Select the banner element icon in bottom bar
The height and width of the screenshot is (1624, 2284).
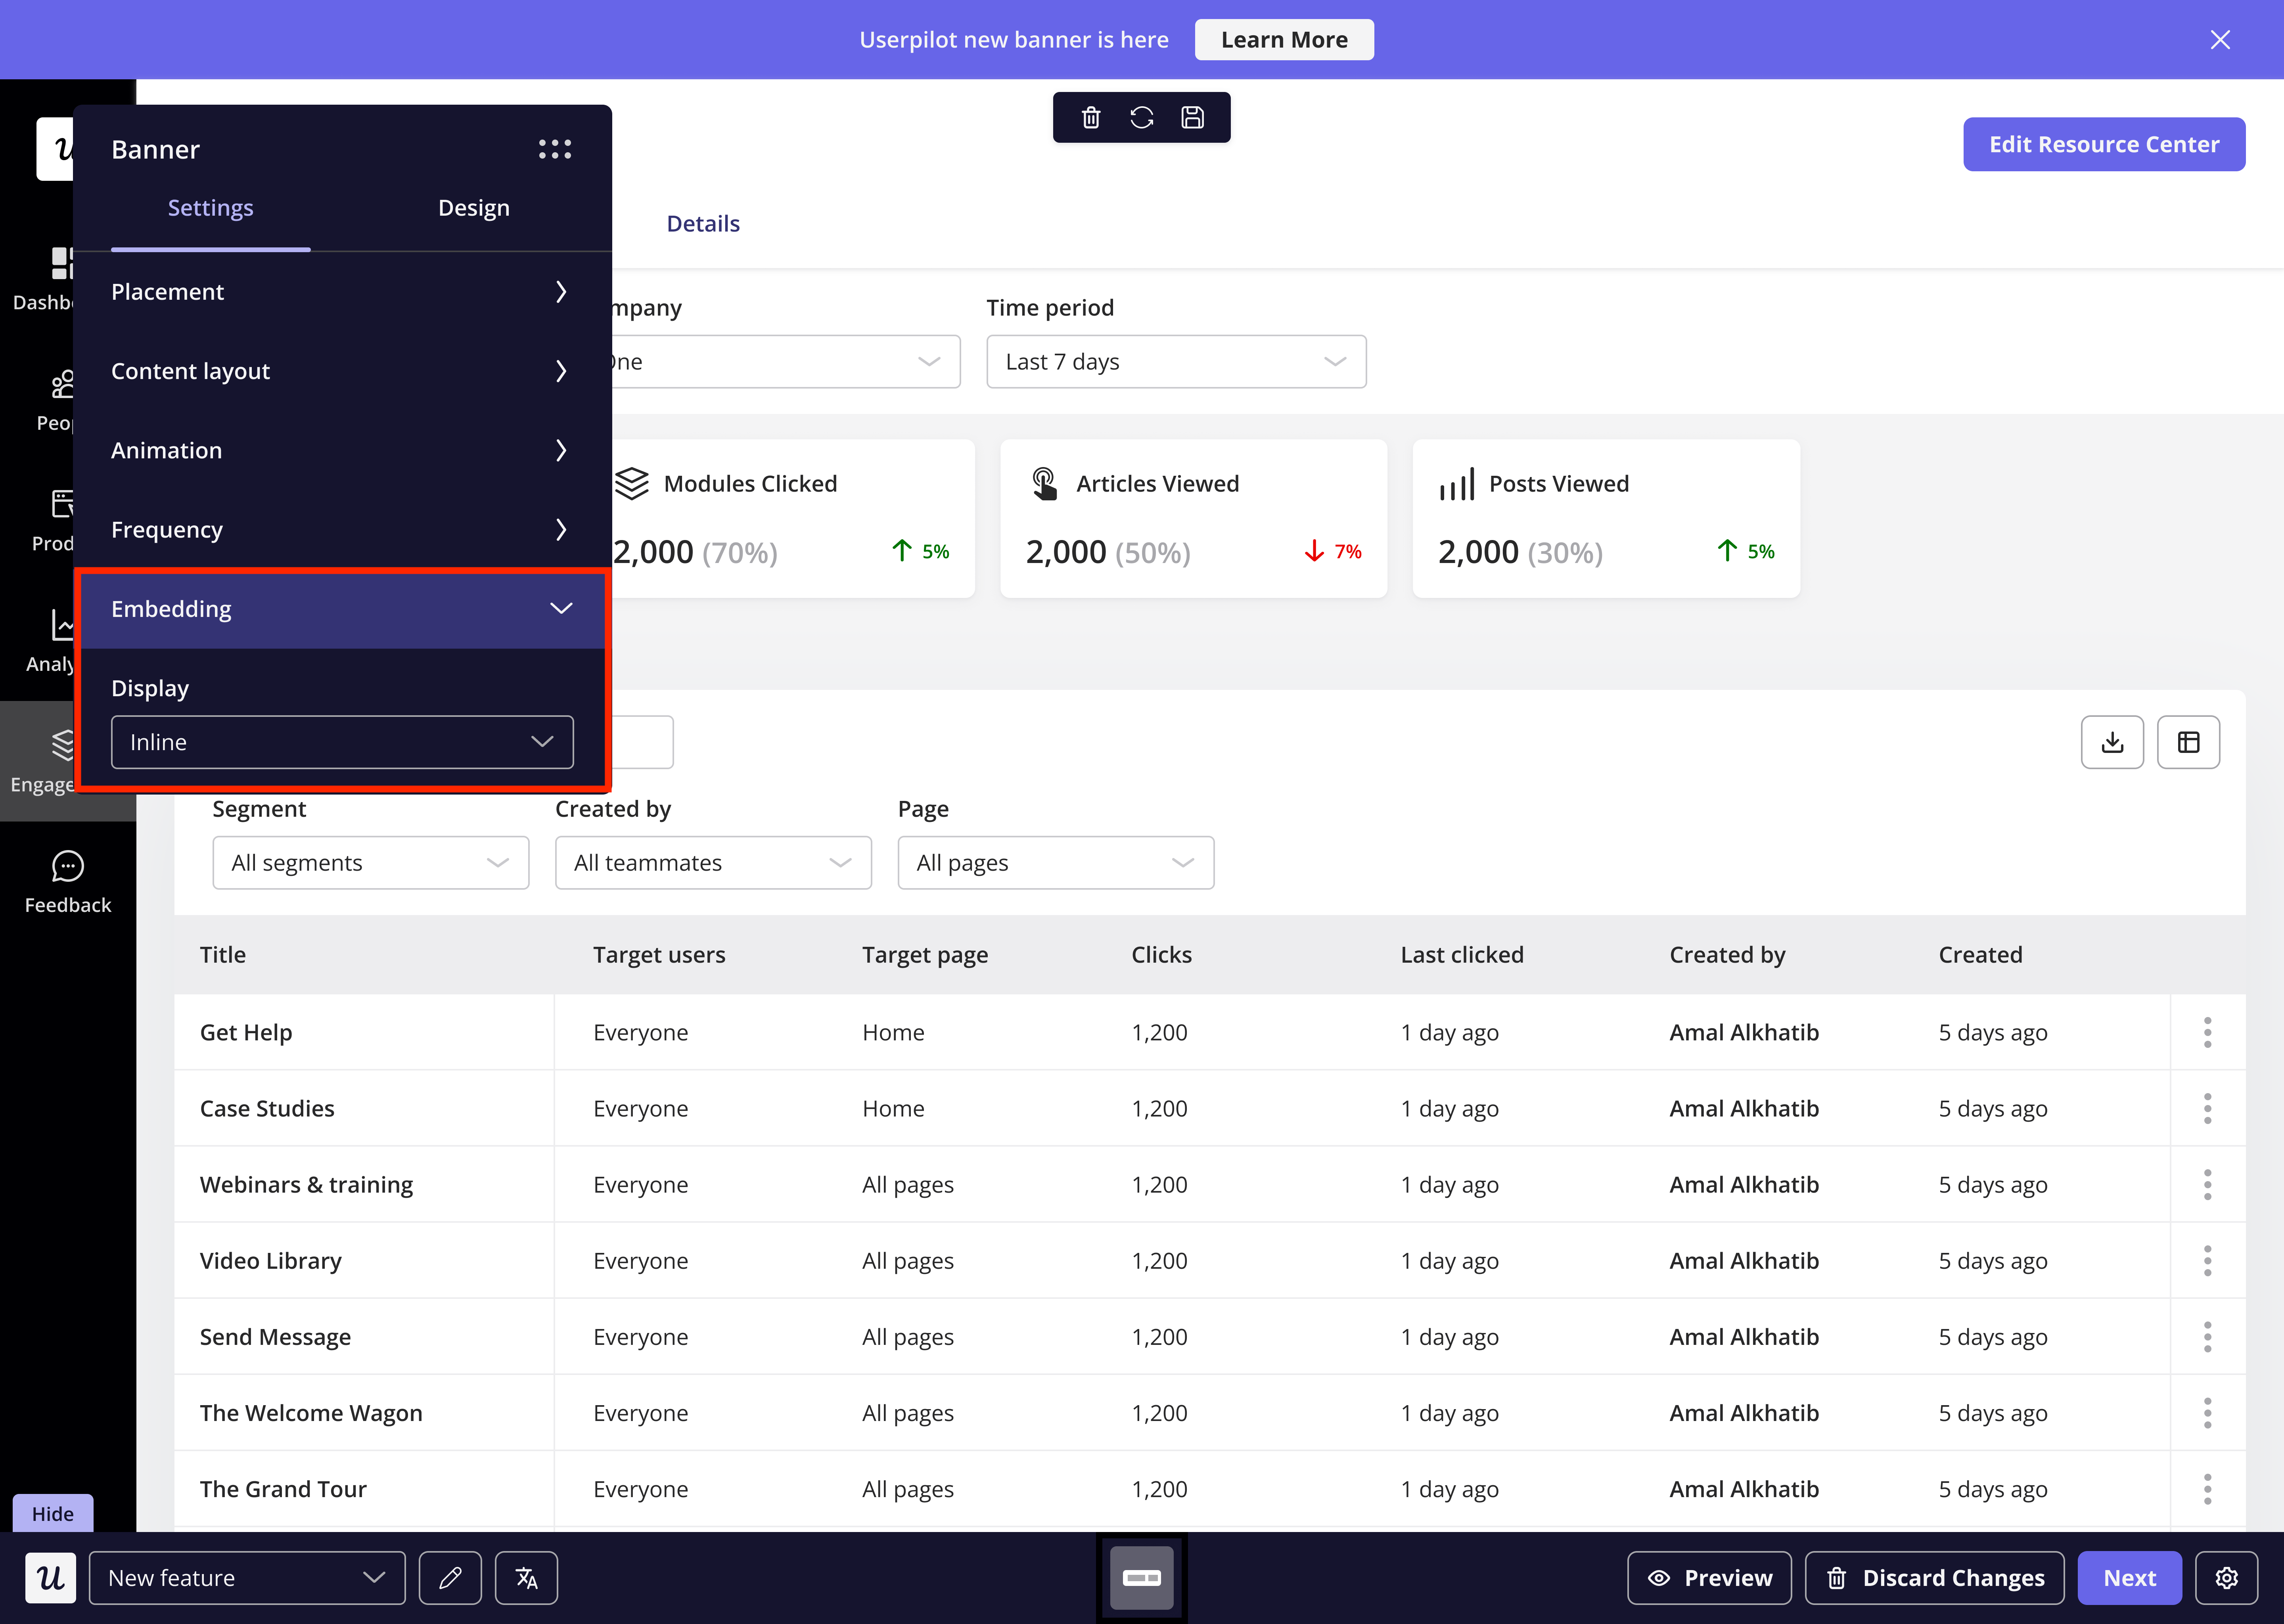pos(1142,1578)
